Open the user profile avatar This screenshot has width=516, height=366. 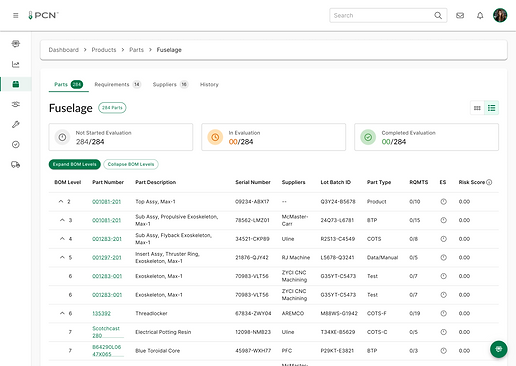point(500,15)
